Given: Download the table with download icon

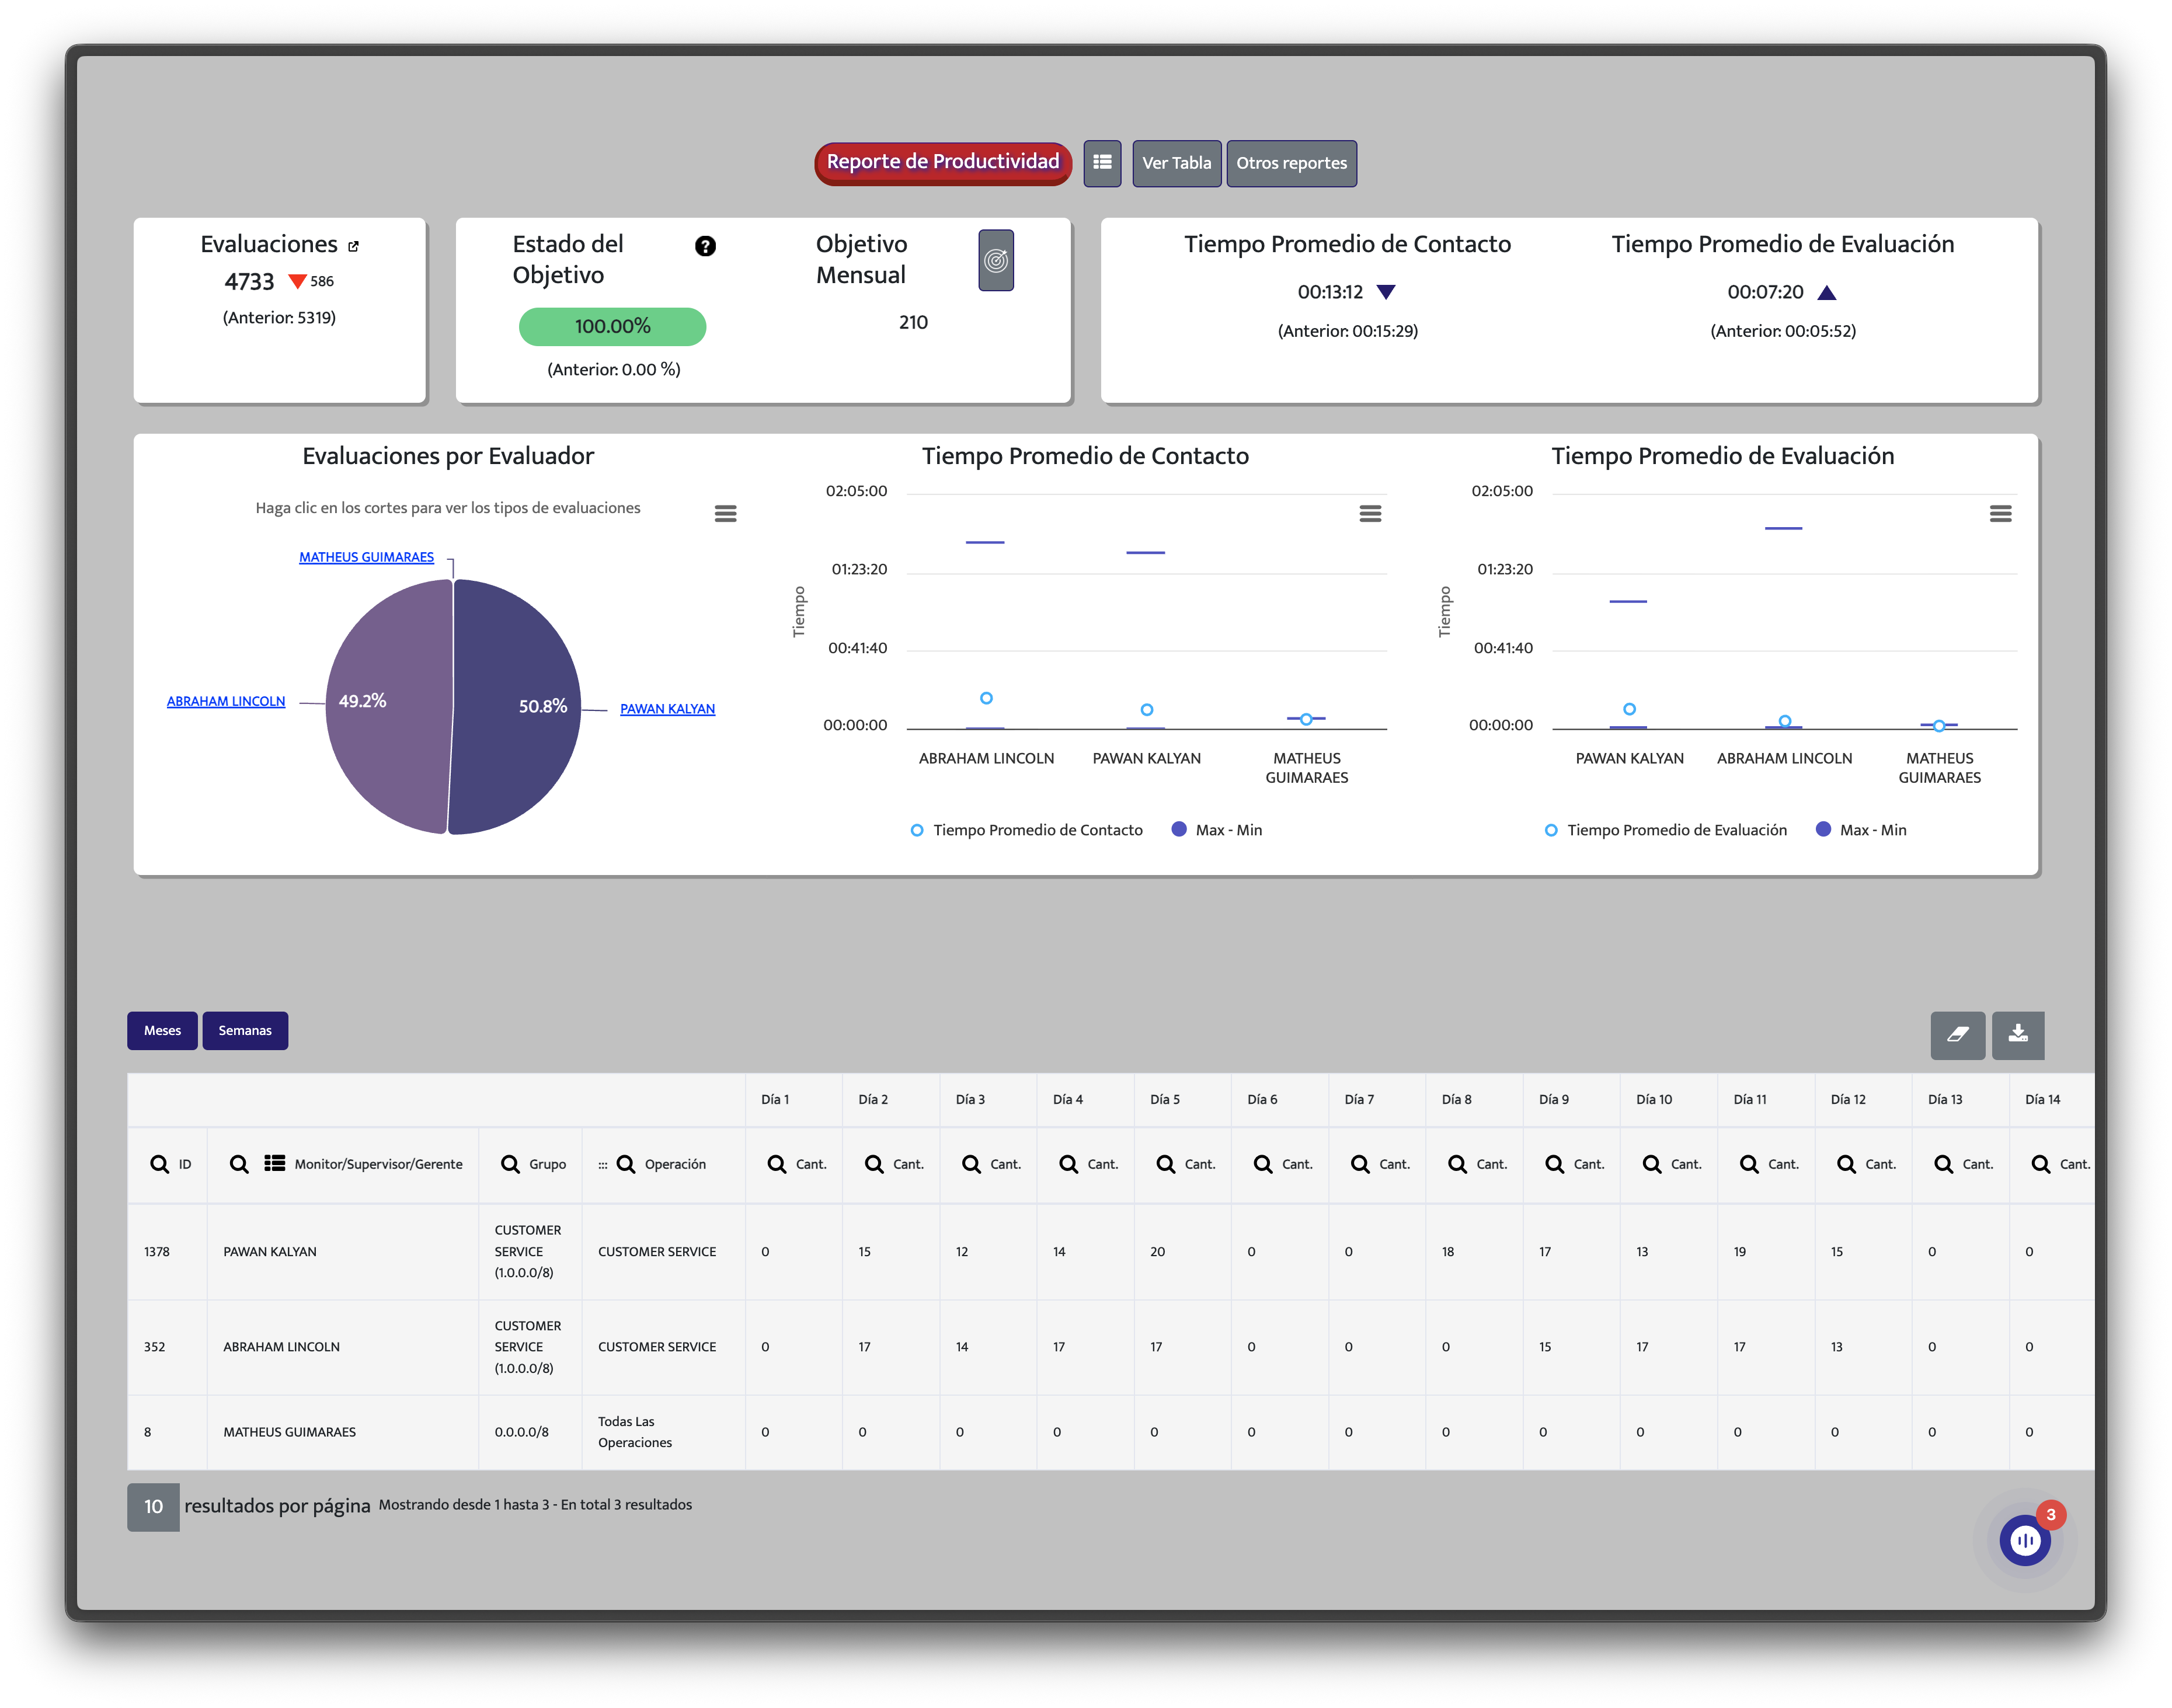Looking at the screenshot, I should [x=2017, y=1034].
